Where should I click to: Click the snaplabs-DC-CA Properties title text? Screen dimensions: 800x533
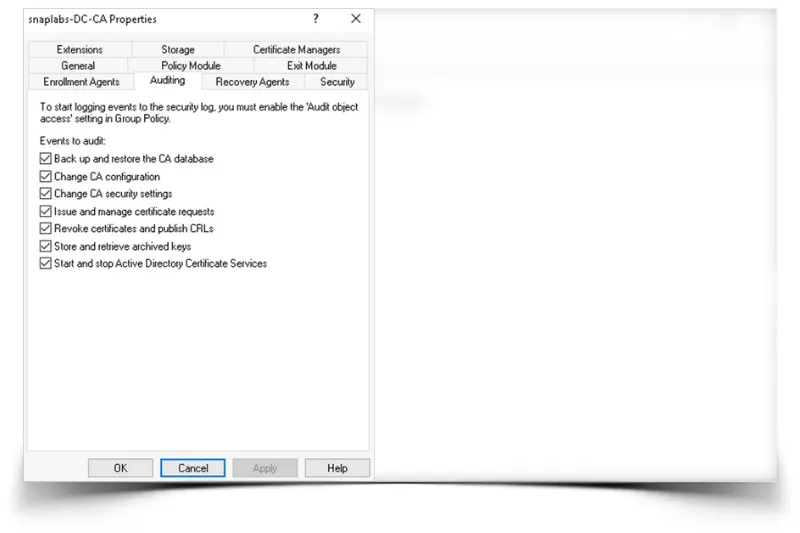click(92, 19)
